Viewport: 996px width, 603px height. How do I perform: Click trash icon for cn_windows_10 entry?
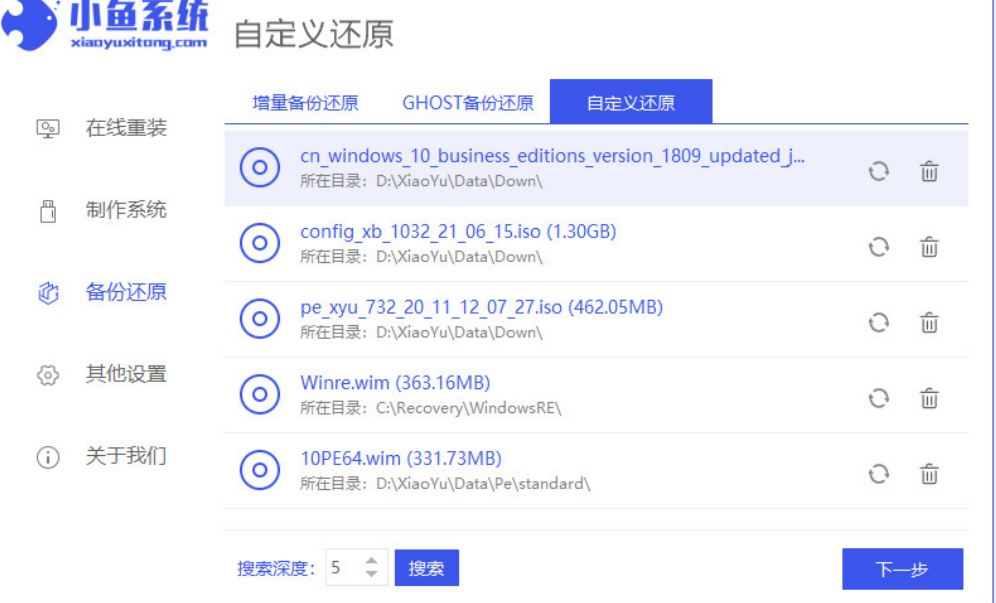pyautogui.click(x=929, y=171)
